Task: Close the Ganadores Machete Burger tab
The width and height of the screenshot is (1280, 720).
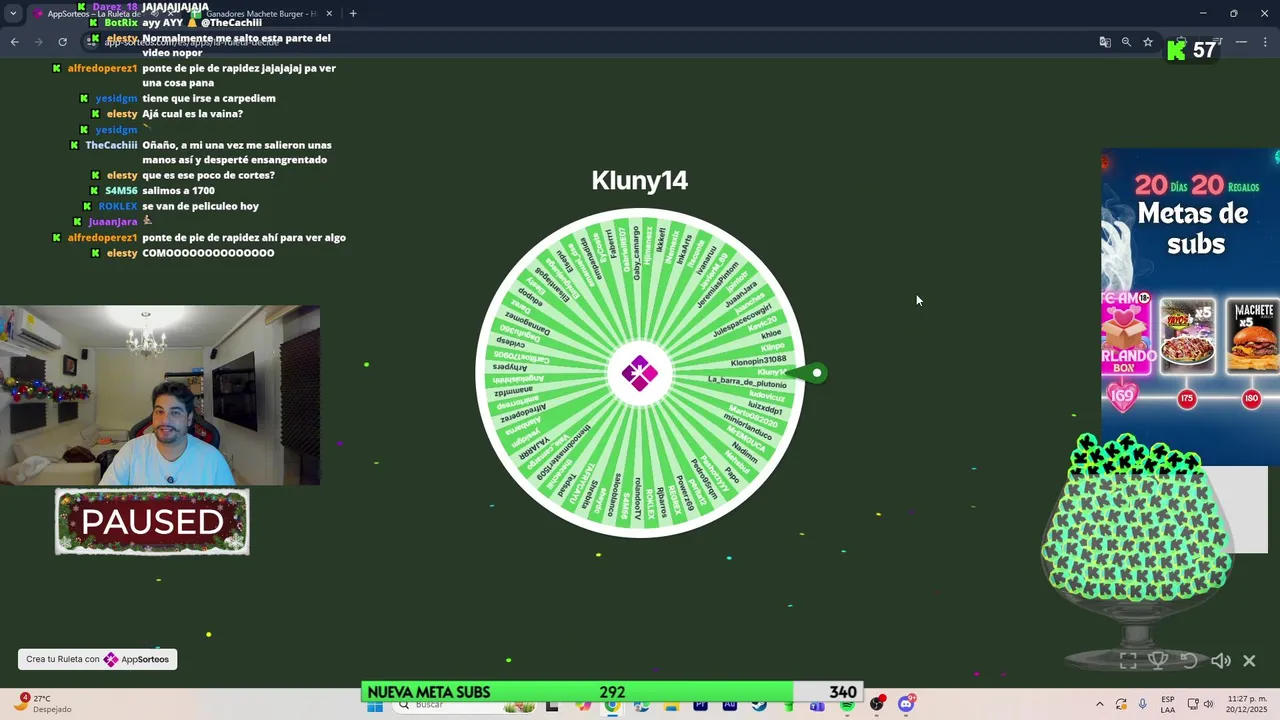Action: [x=329, y=14]
